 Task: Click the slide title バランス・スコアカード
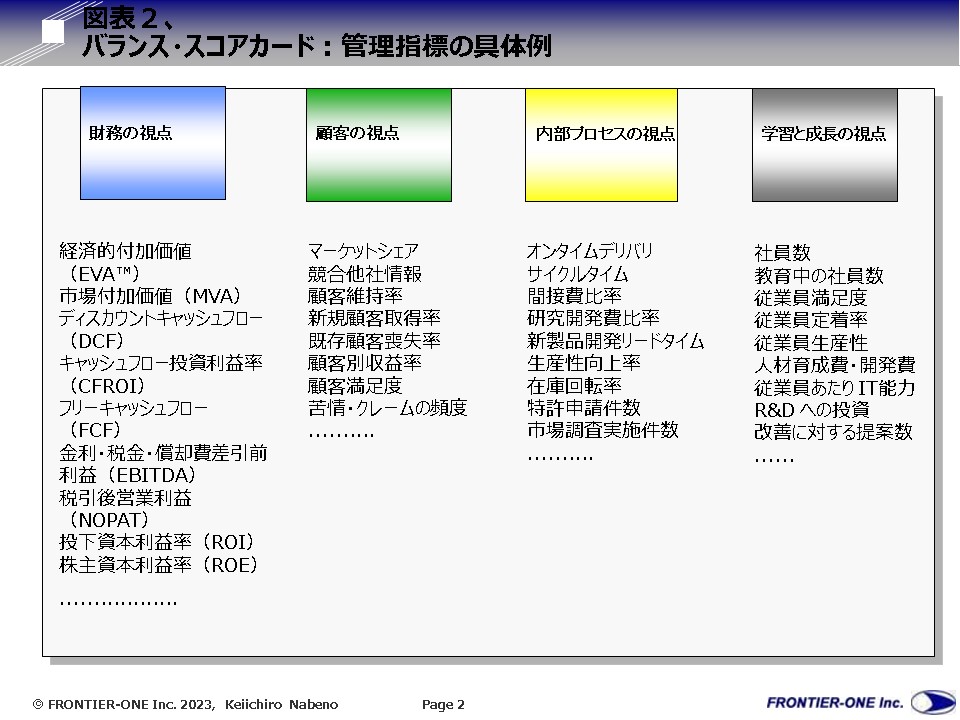(315, 46)
